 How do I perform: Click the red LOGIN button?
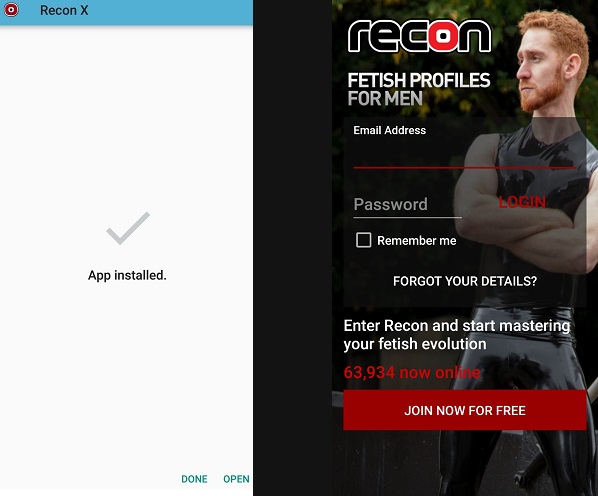(x=522, y=202)
